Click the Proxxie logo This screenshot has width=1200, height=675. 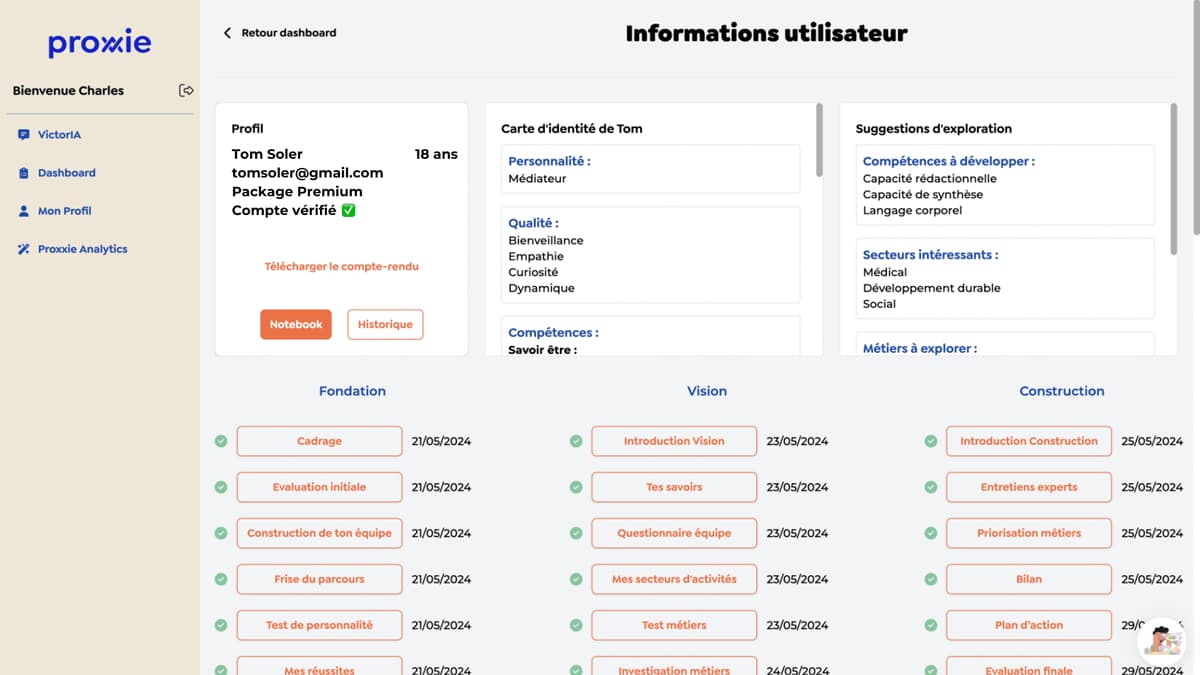99,43
